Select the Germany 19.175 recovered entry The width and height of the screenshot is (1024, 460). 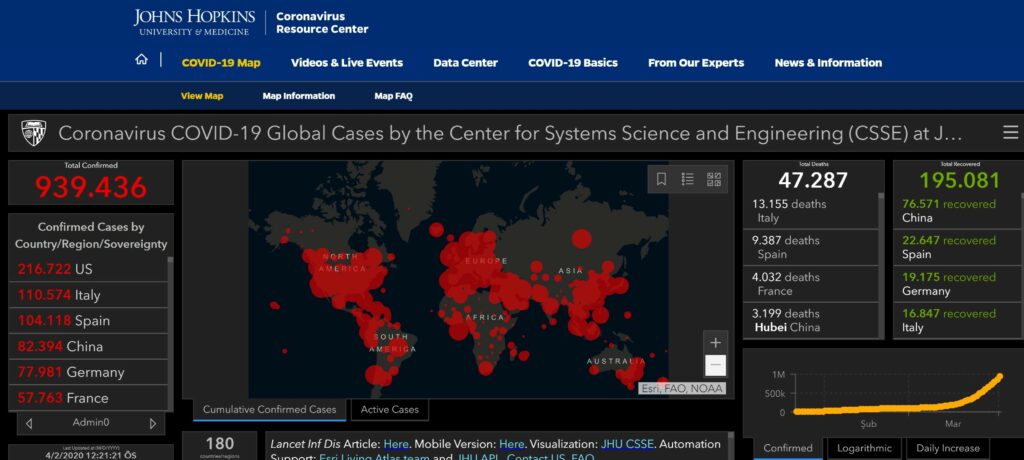click(x=957, y=284)
